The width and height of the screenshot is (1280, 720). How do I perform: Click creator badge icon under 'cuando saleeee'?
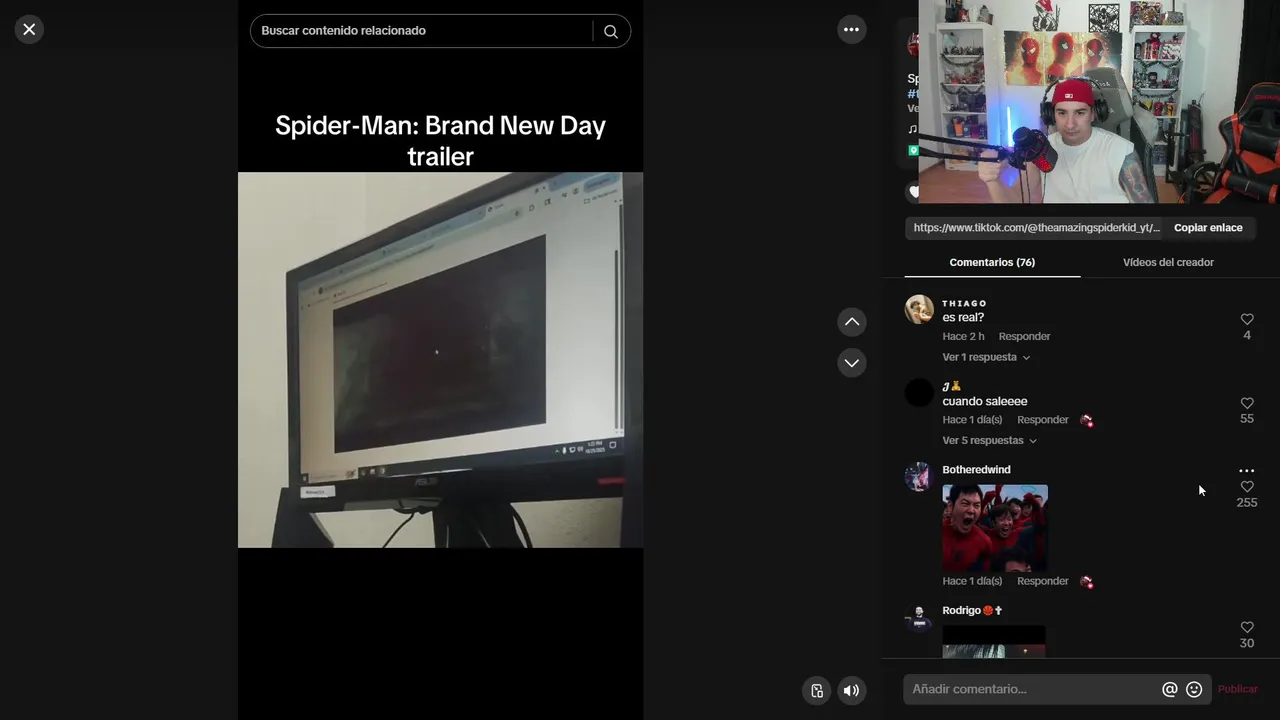click(x=1086, y=421)
